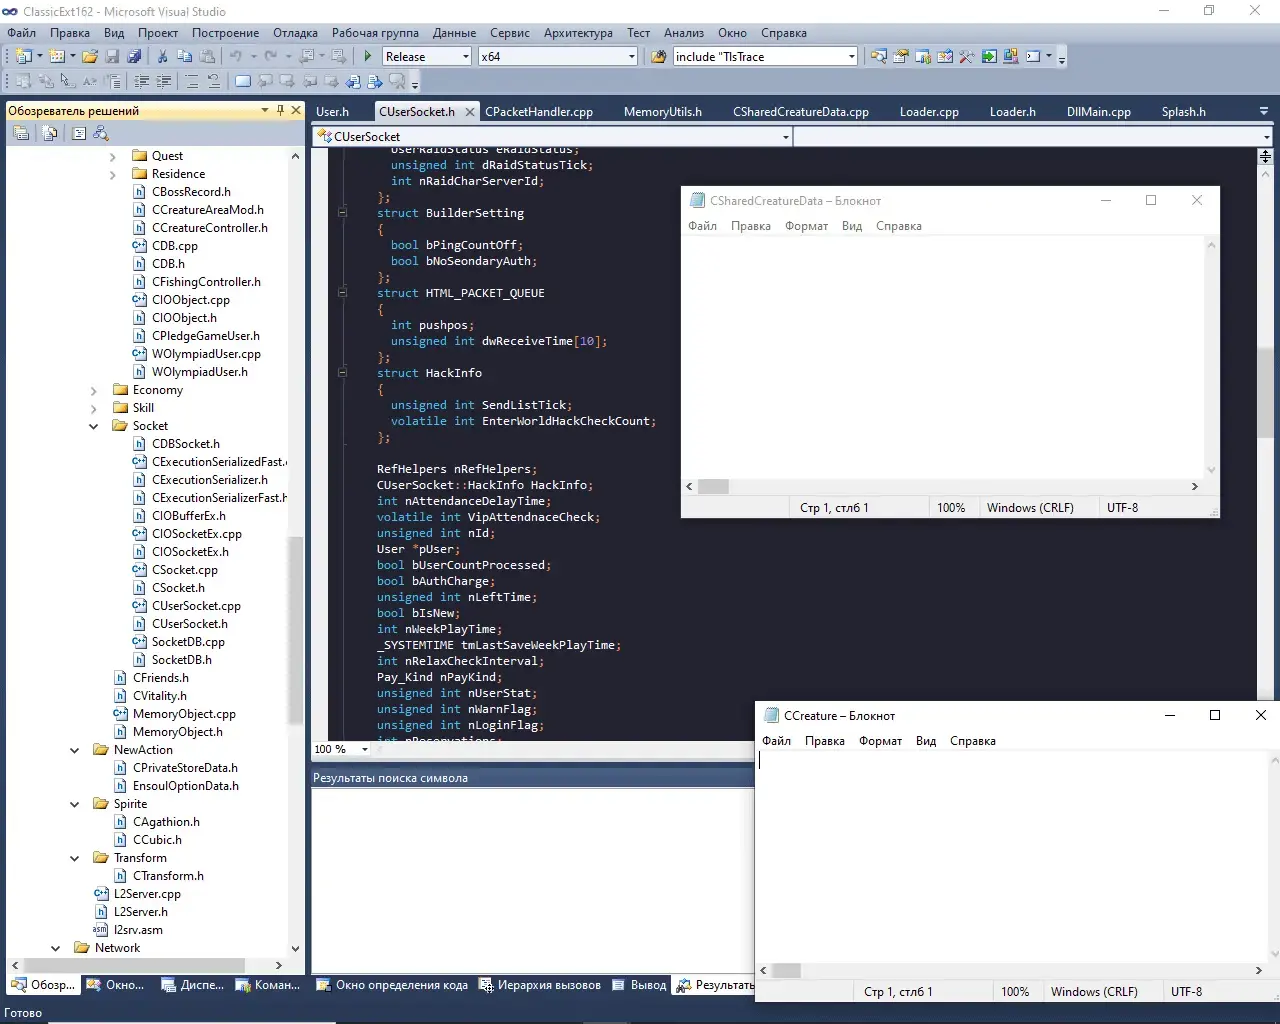Click Properties icon in Solution Explorer toolbar
This screenshot has height=1024, width=1280.
21,133
